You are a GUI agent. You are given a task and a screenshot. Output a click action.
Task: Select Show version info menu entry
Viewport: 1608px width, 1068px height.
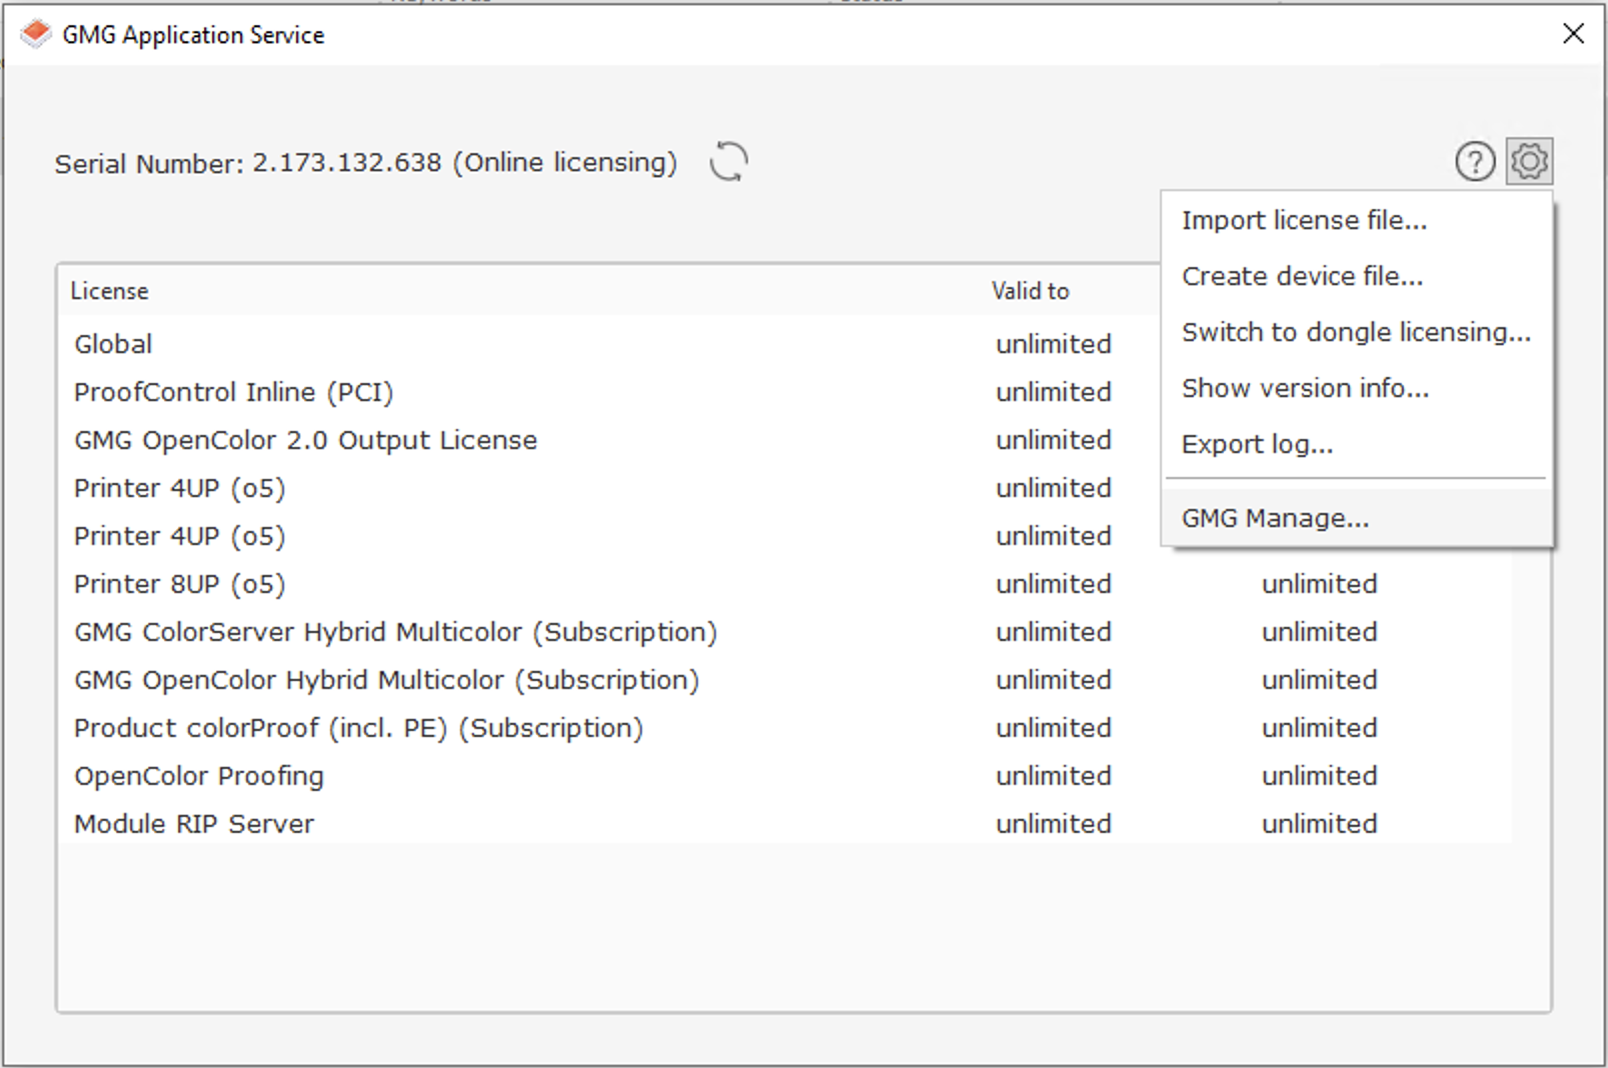(1305, 388)
